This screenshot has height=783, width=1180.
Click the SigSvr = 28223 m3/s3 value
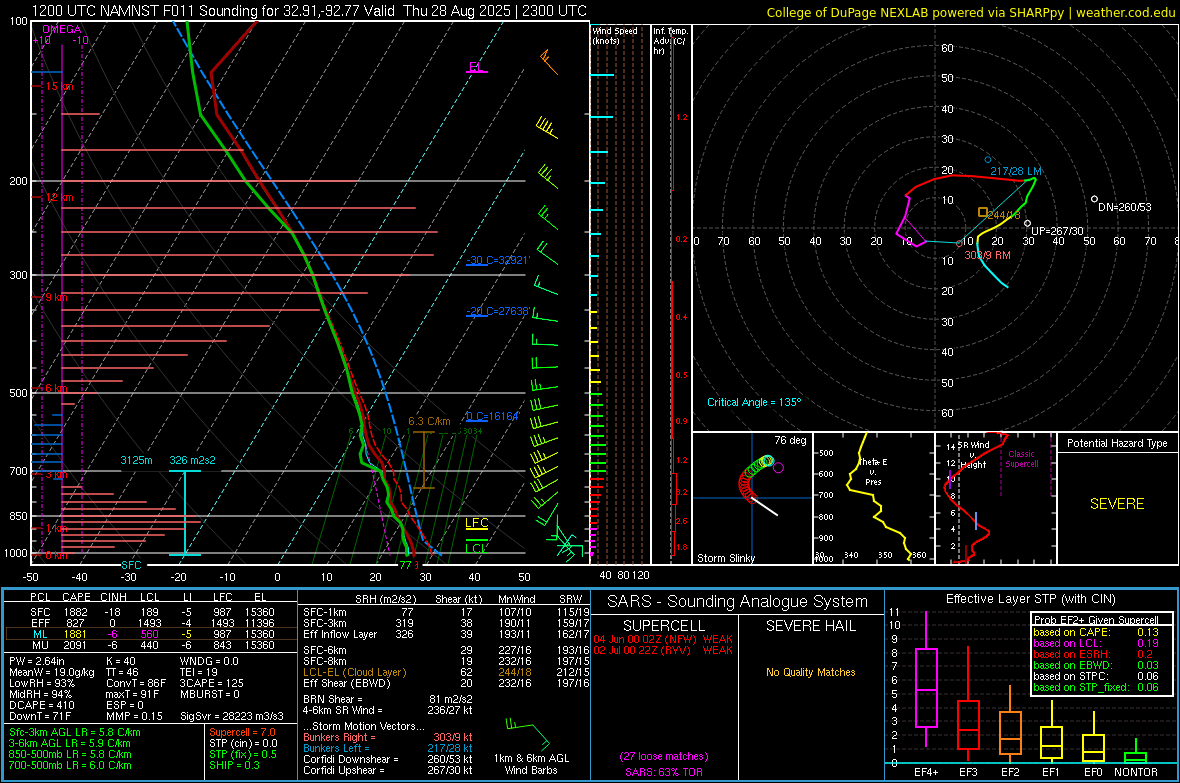[x=232, y=716]
